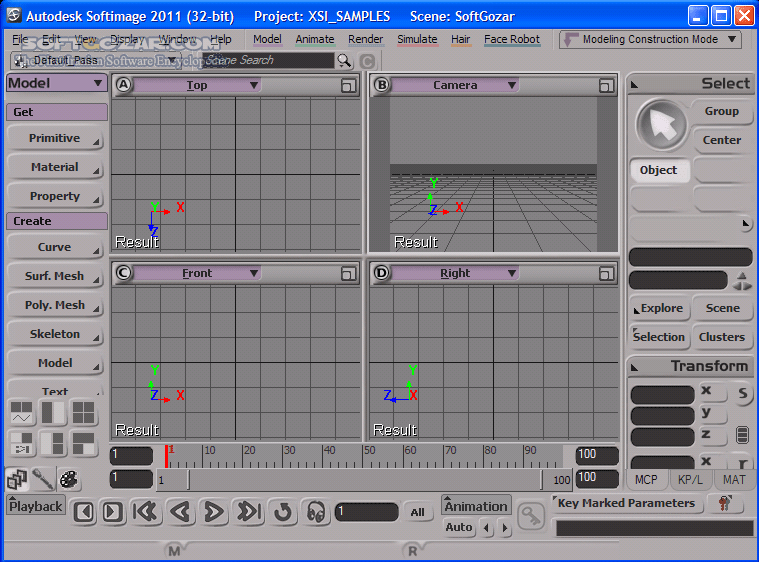The width and height of the screenshot is (759, 562).
Task: Open the palette icon in bottom-left toolbar
Action: point(68,479)
